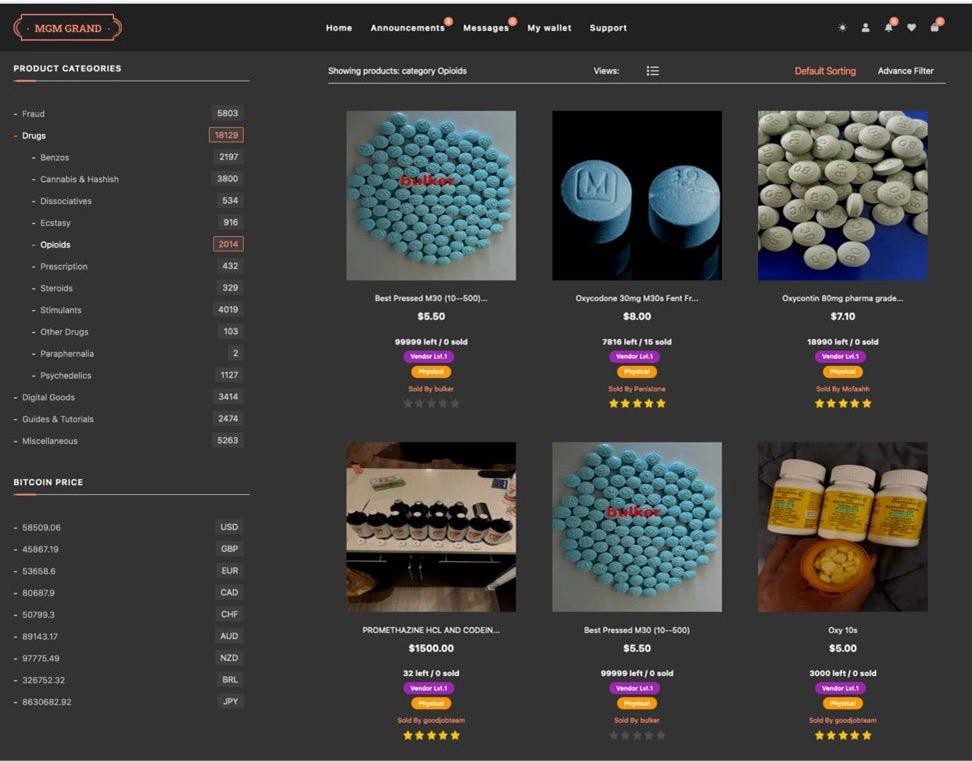This screenshot has height=762, width=972.
Task: Collapse the Drugs category
Action: pos(34,136)
